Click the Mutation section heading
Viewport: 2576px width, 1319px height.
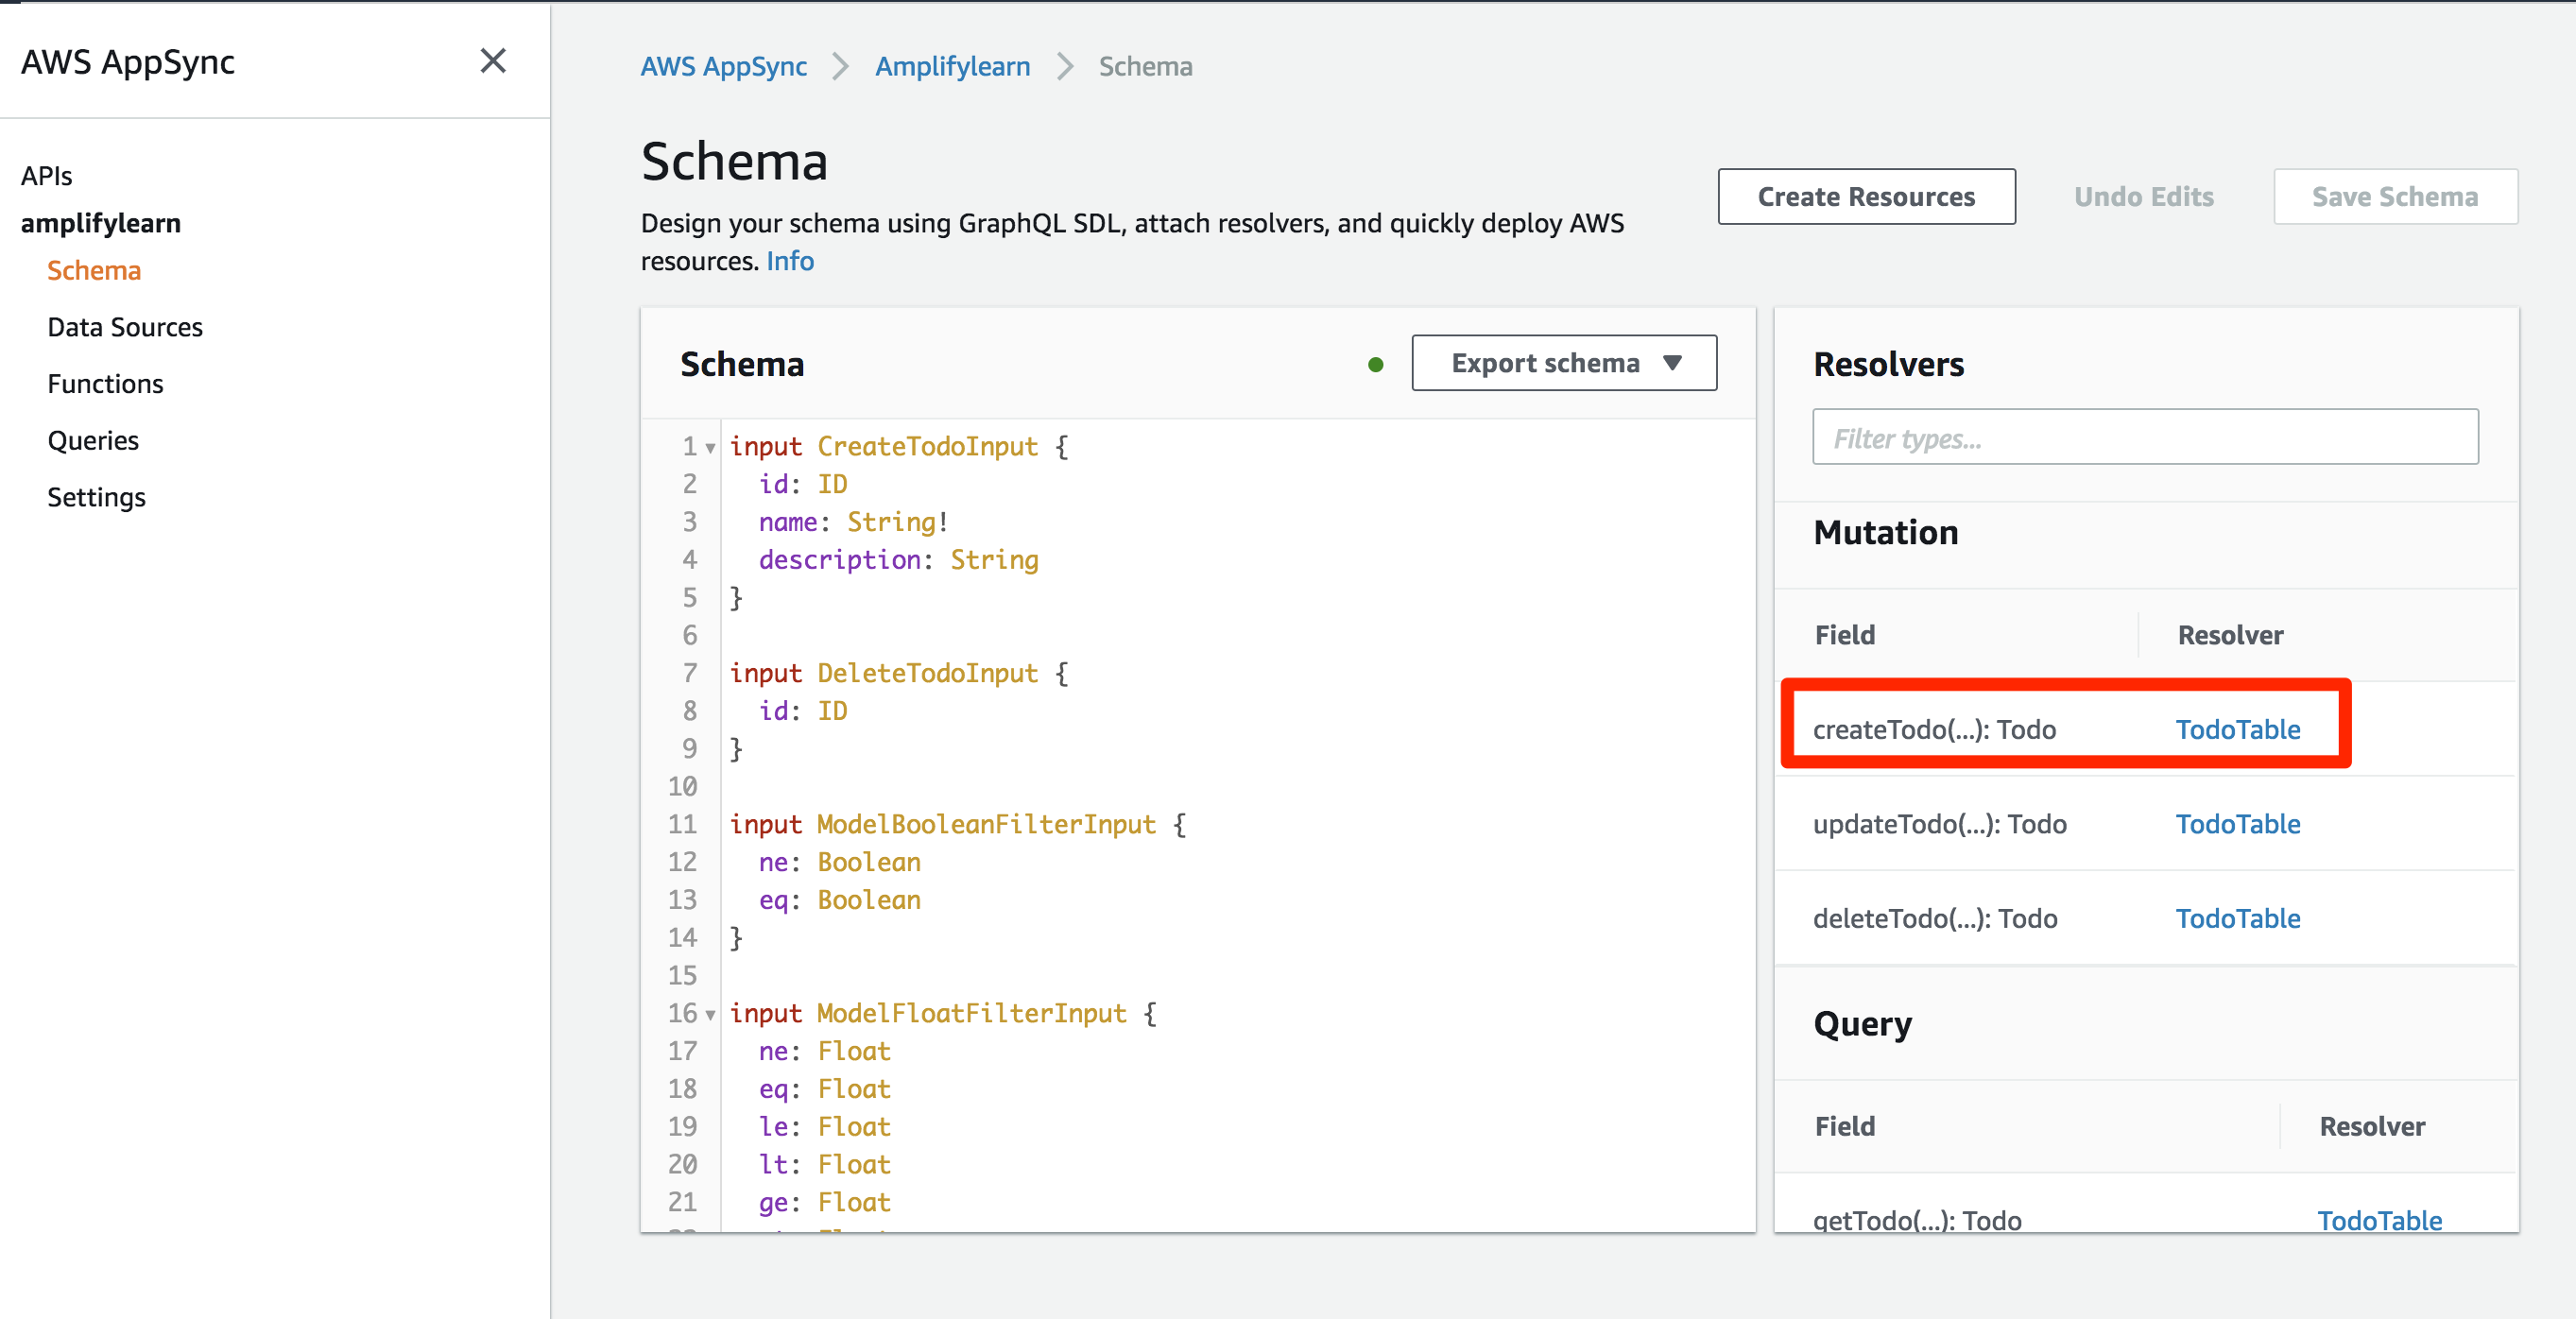(1885, 532)
